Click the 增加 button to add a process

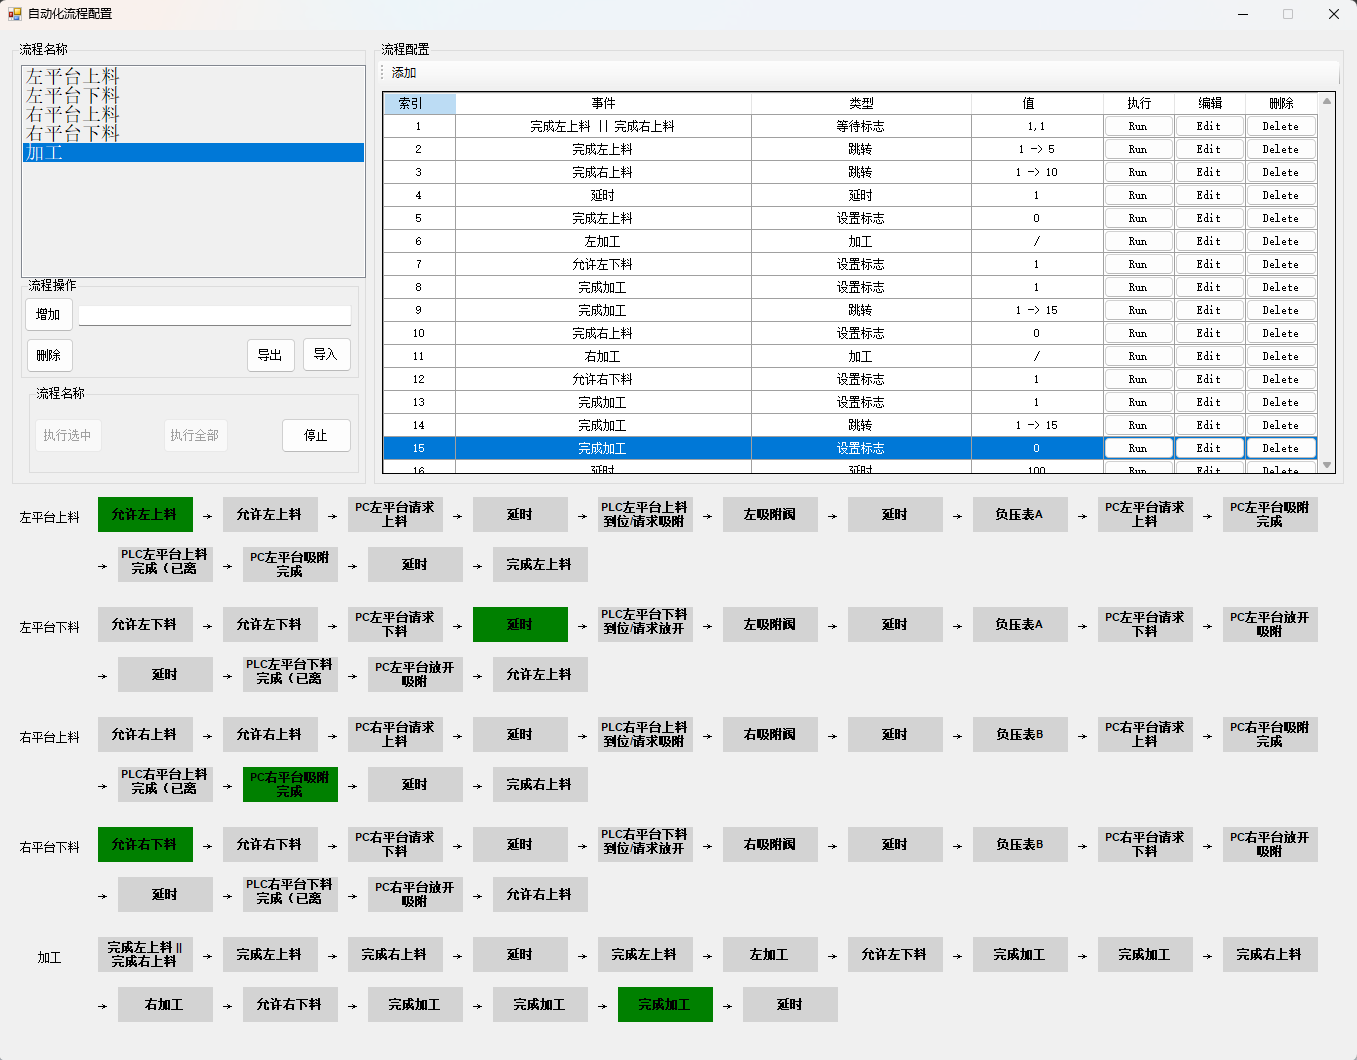click(48, 313)
